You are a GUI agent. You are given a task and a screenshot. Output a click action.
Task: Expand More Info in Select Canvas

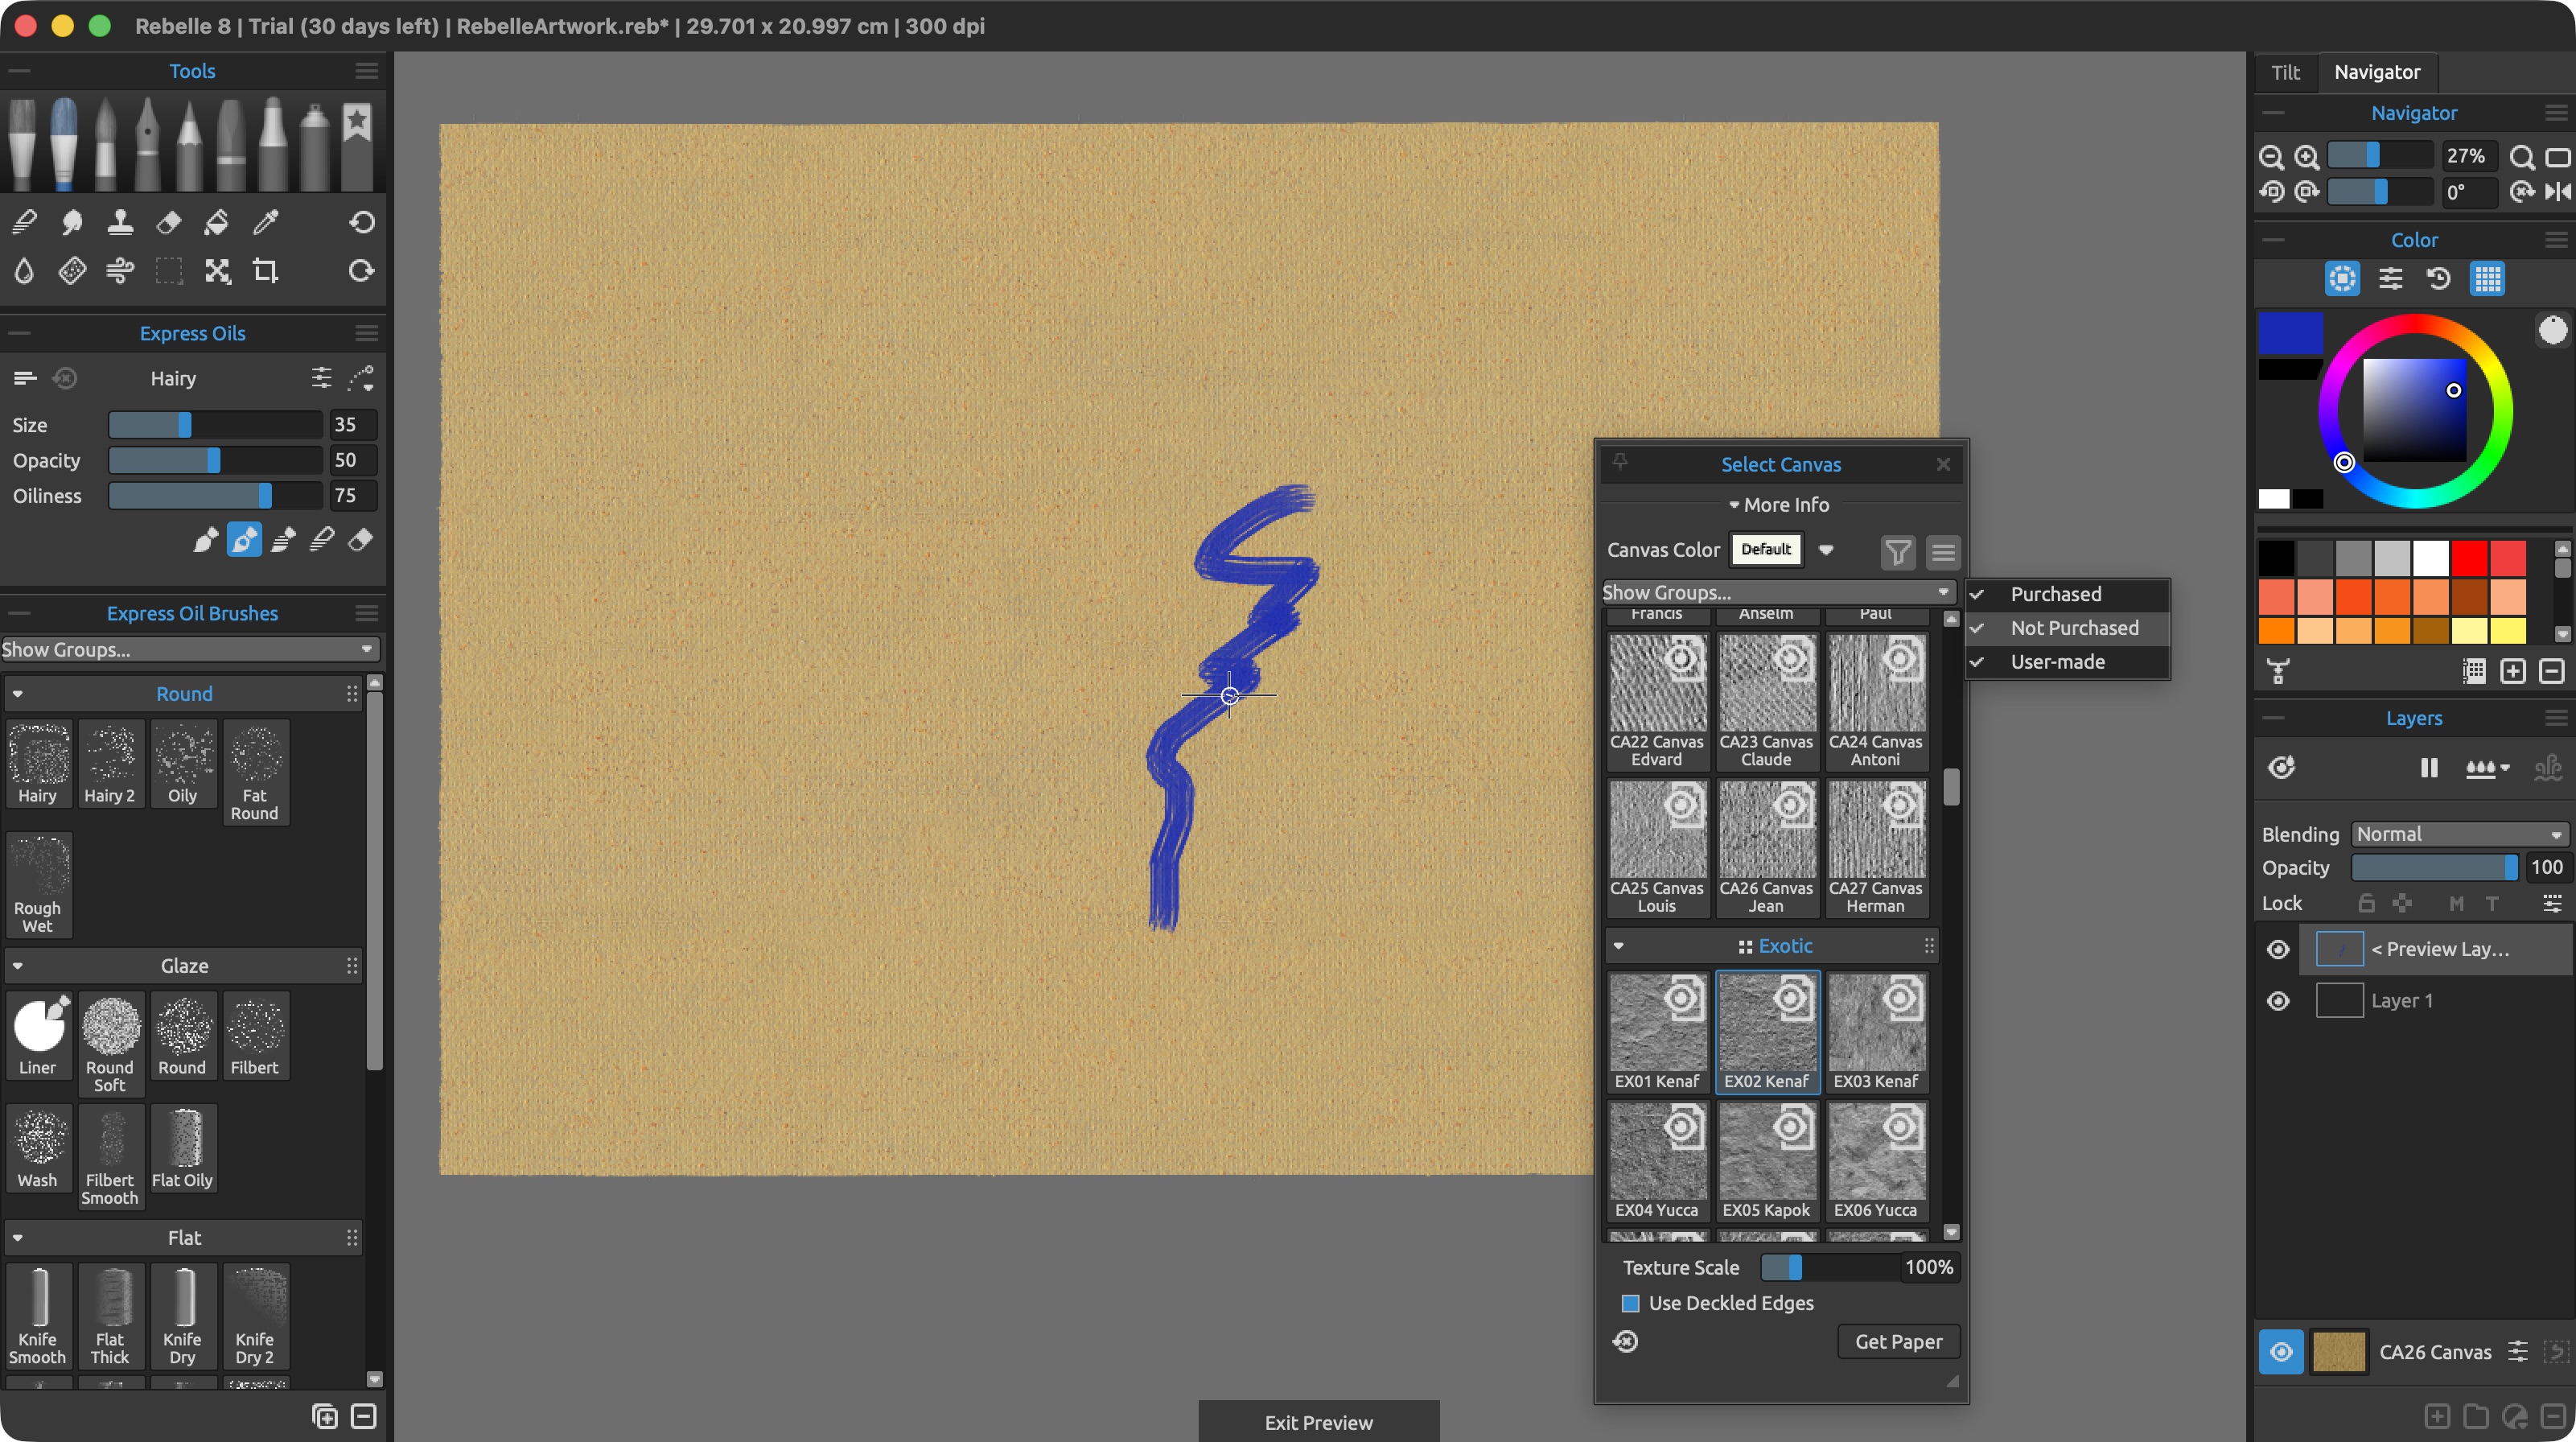coord(1780,505)
